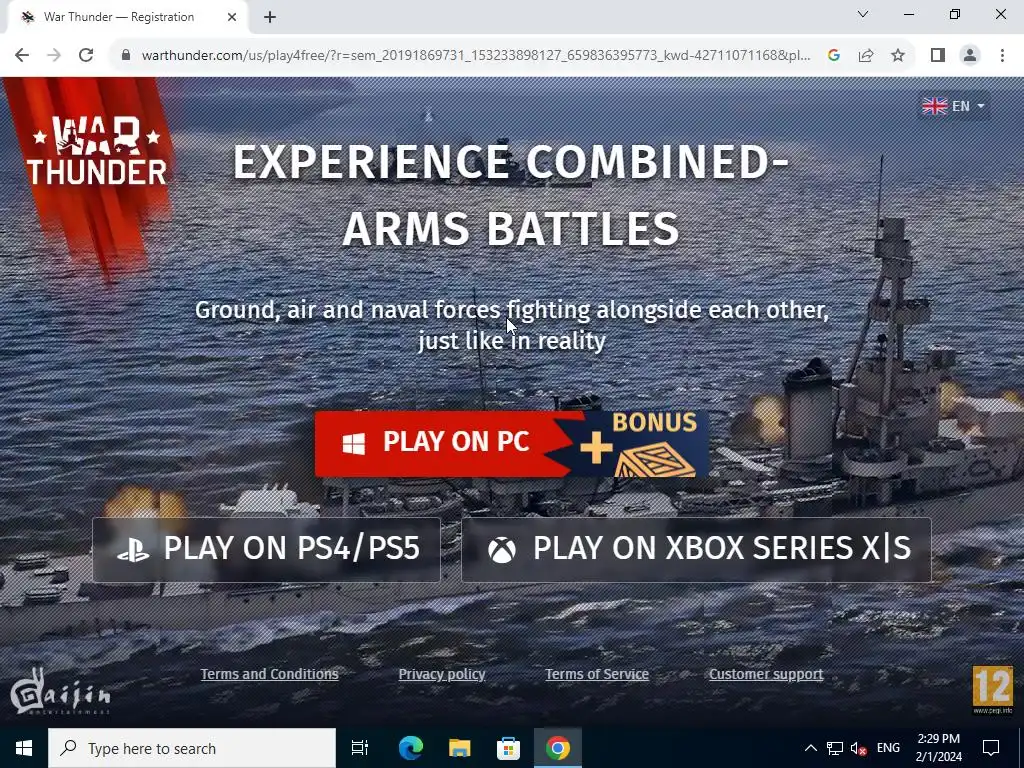Click the ENG input language indicator
This screenshot has width=1024, height=768.
click(x=888, y=748)
